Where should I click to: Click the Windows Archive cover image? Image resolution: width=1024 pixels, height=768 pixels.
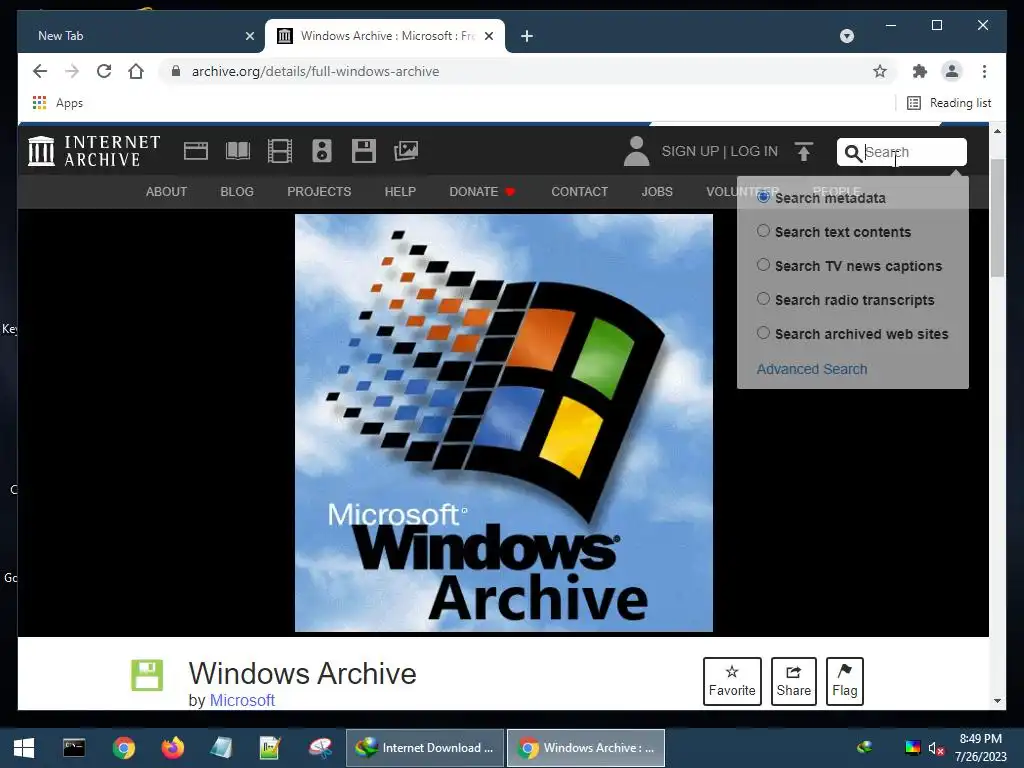[x=504, y=423]
